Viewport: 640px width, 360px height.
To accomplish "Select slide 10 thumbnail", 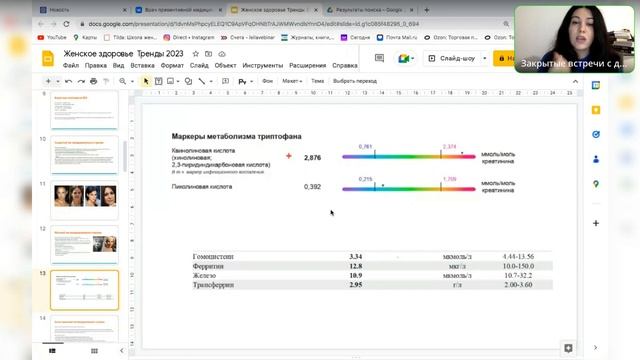I will click(84, 155).
